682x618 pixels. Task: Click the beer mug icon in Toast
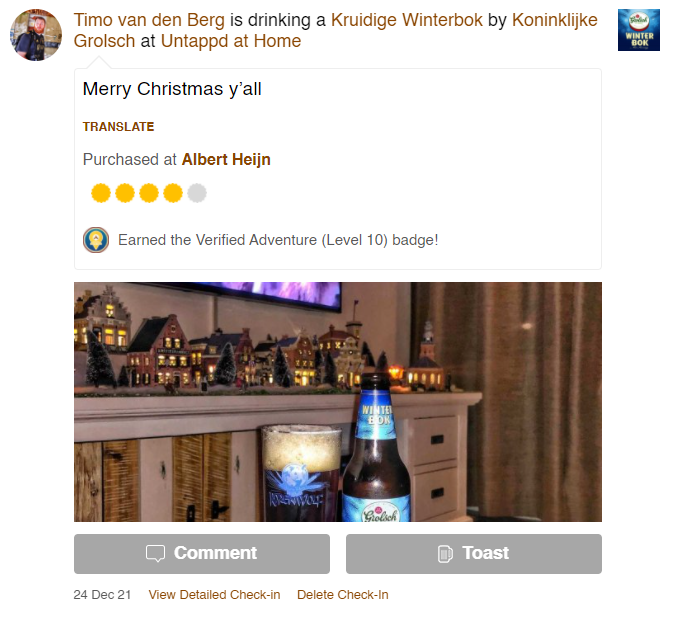[445, 554]
